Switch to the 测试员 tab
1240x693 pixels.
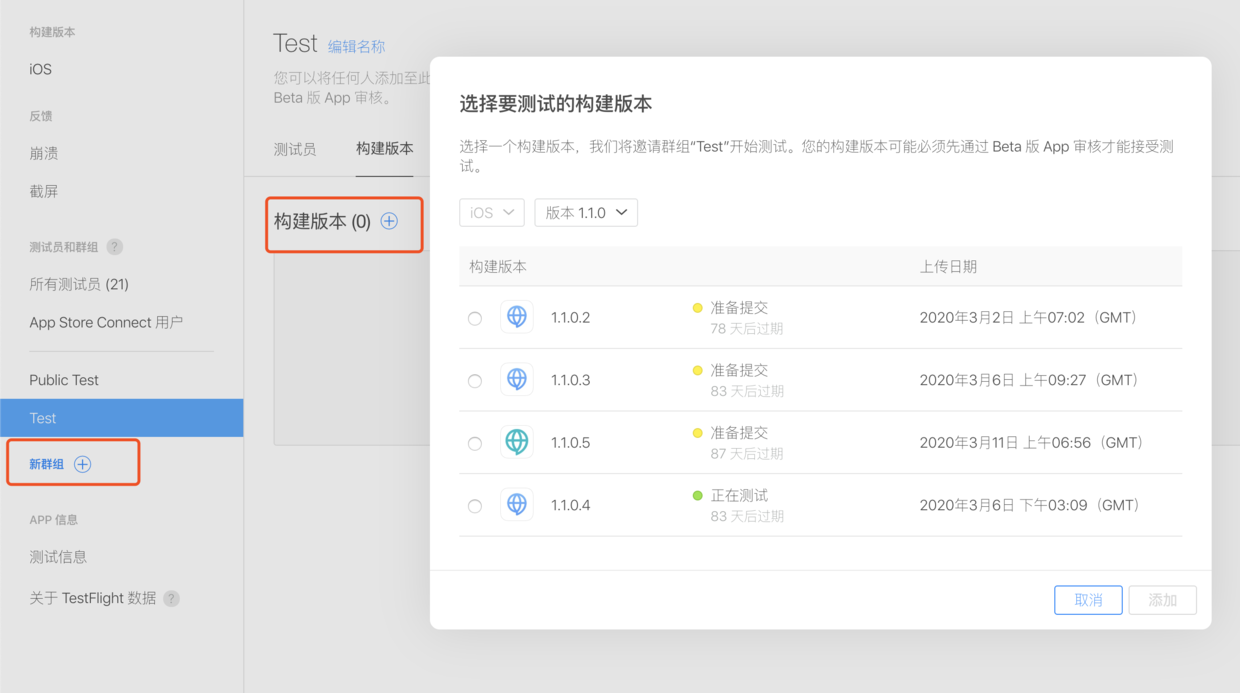click(295, 149)
